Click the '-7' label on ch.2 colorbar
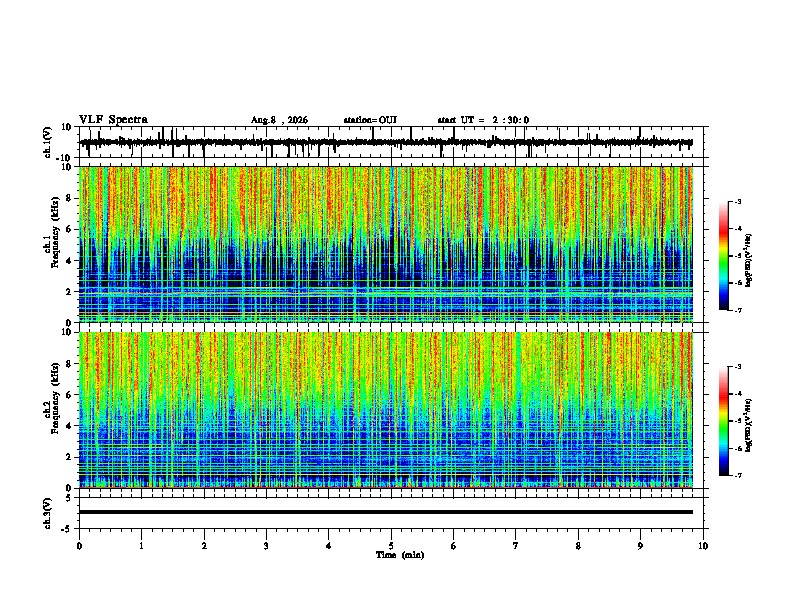 click(x=737, y=476)
